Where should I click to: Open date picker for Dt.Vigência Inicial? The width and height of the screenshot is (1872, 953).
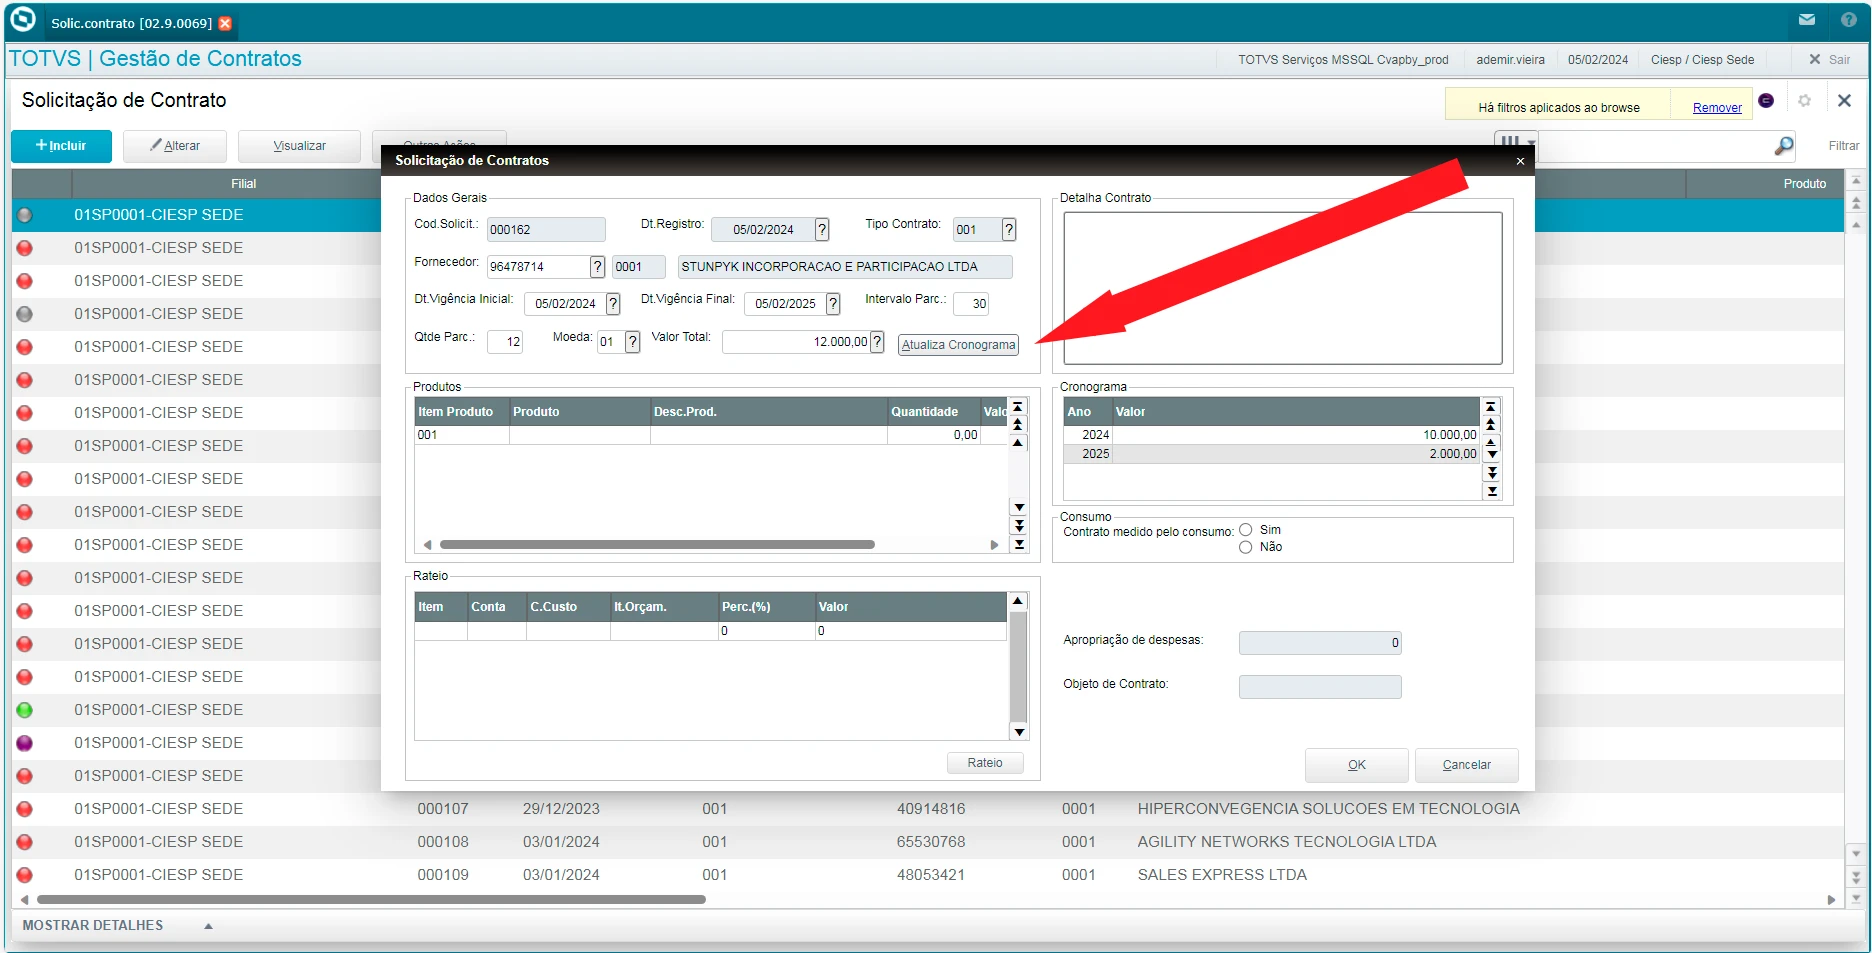613,304
